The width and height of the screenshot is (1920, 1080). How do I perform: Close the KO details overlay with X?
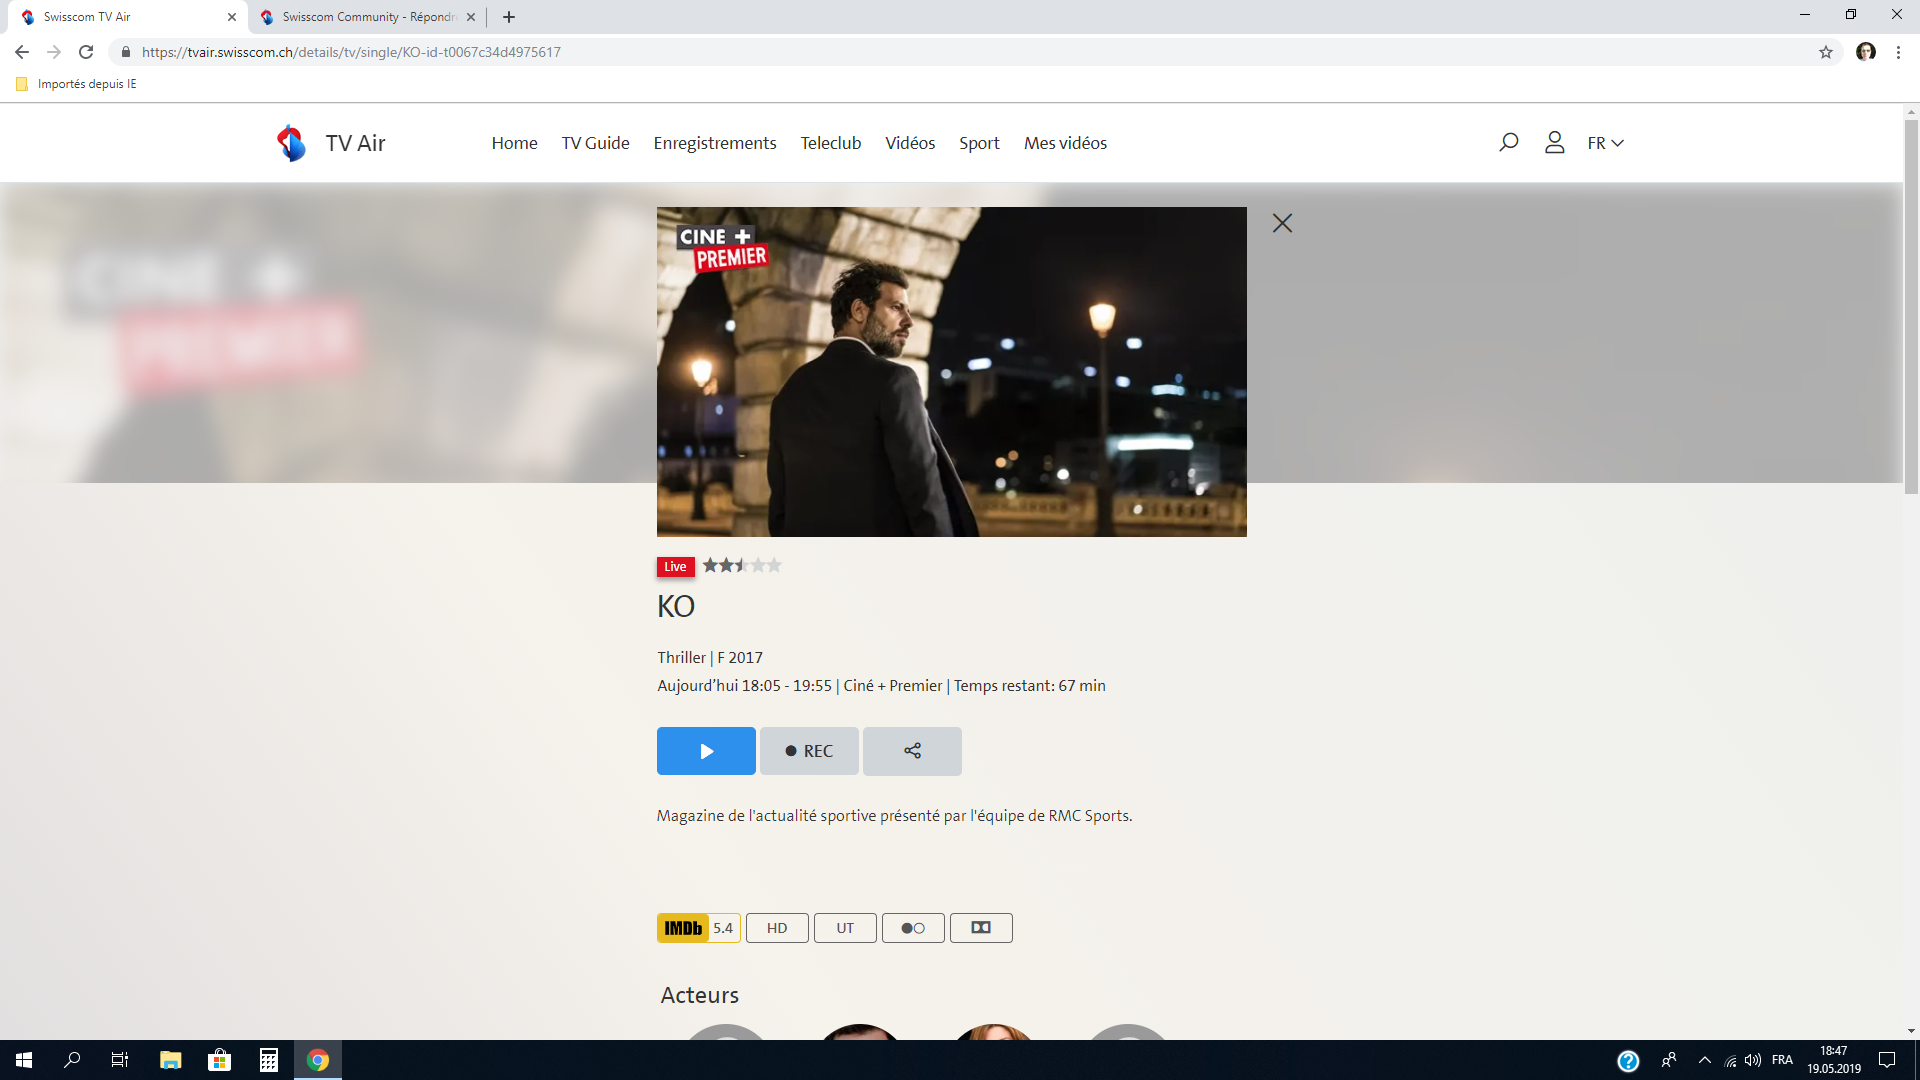[x=1282, y=223]
